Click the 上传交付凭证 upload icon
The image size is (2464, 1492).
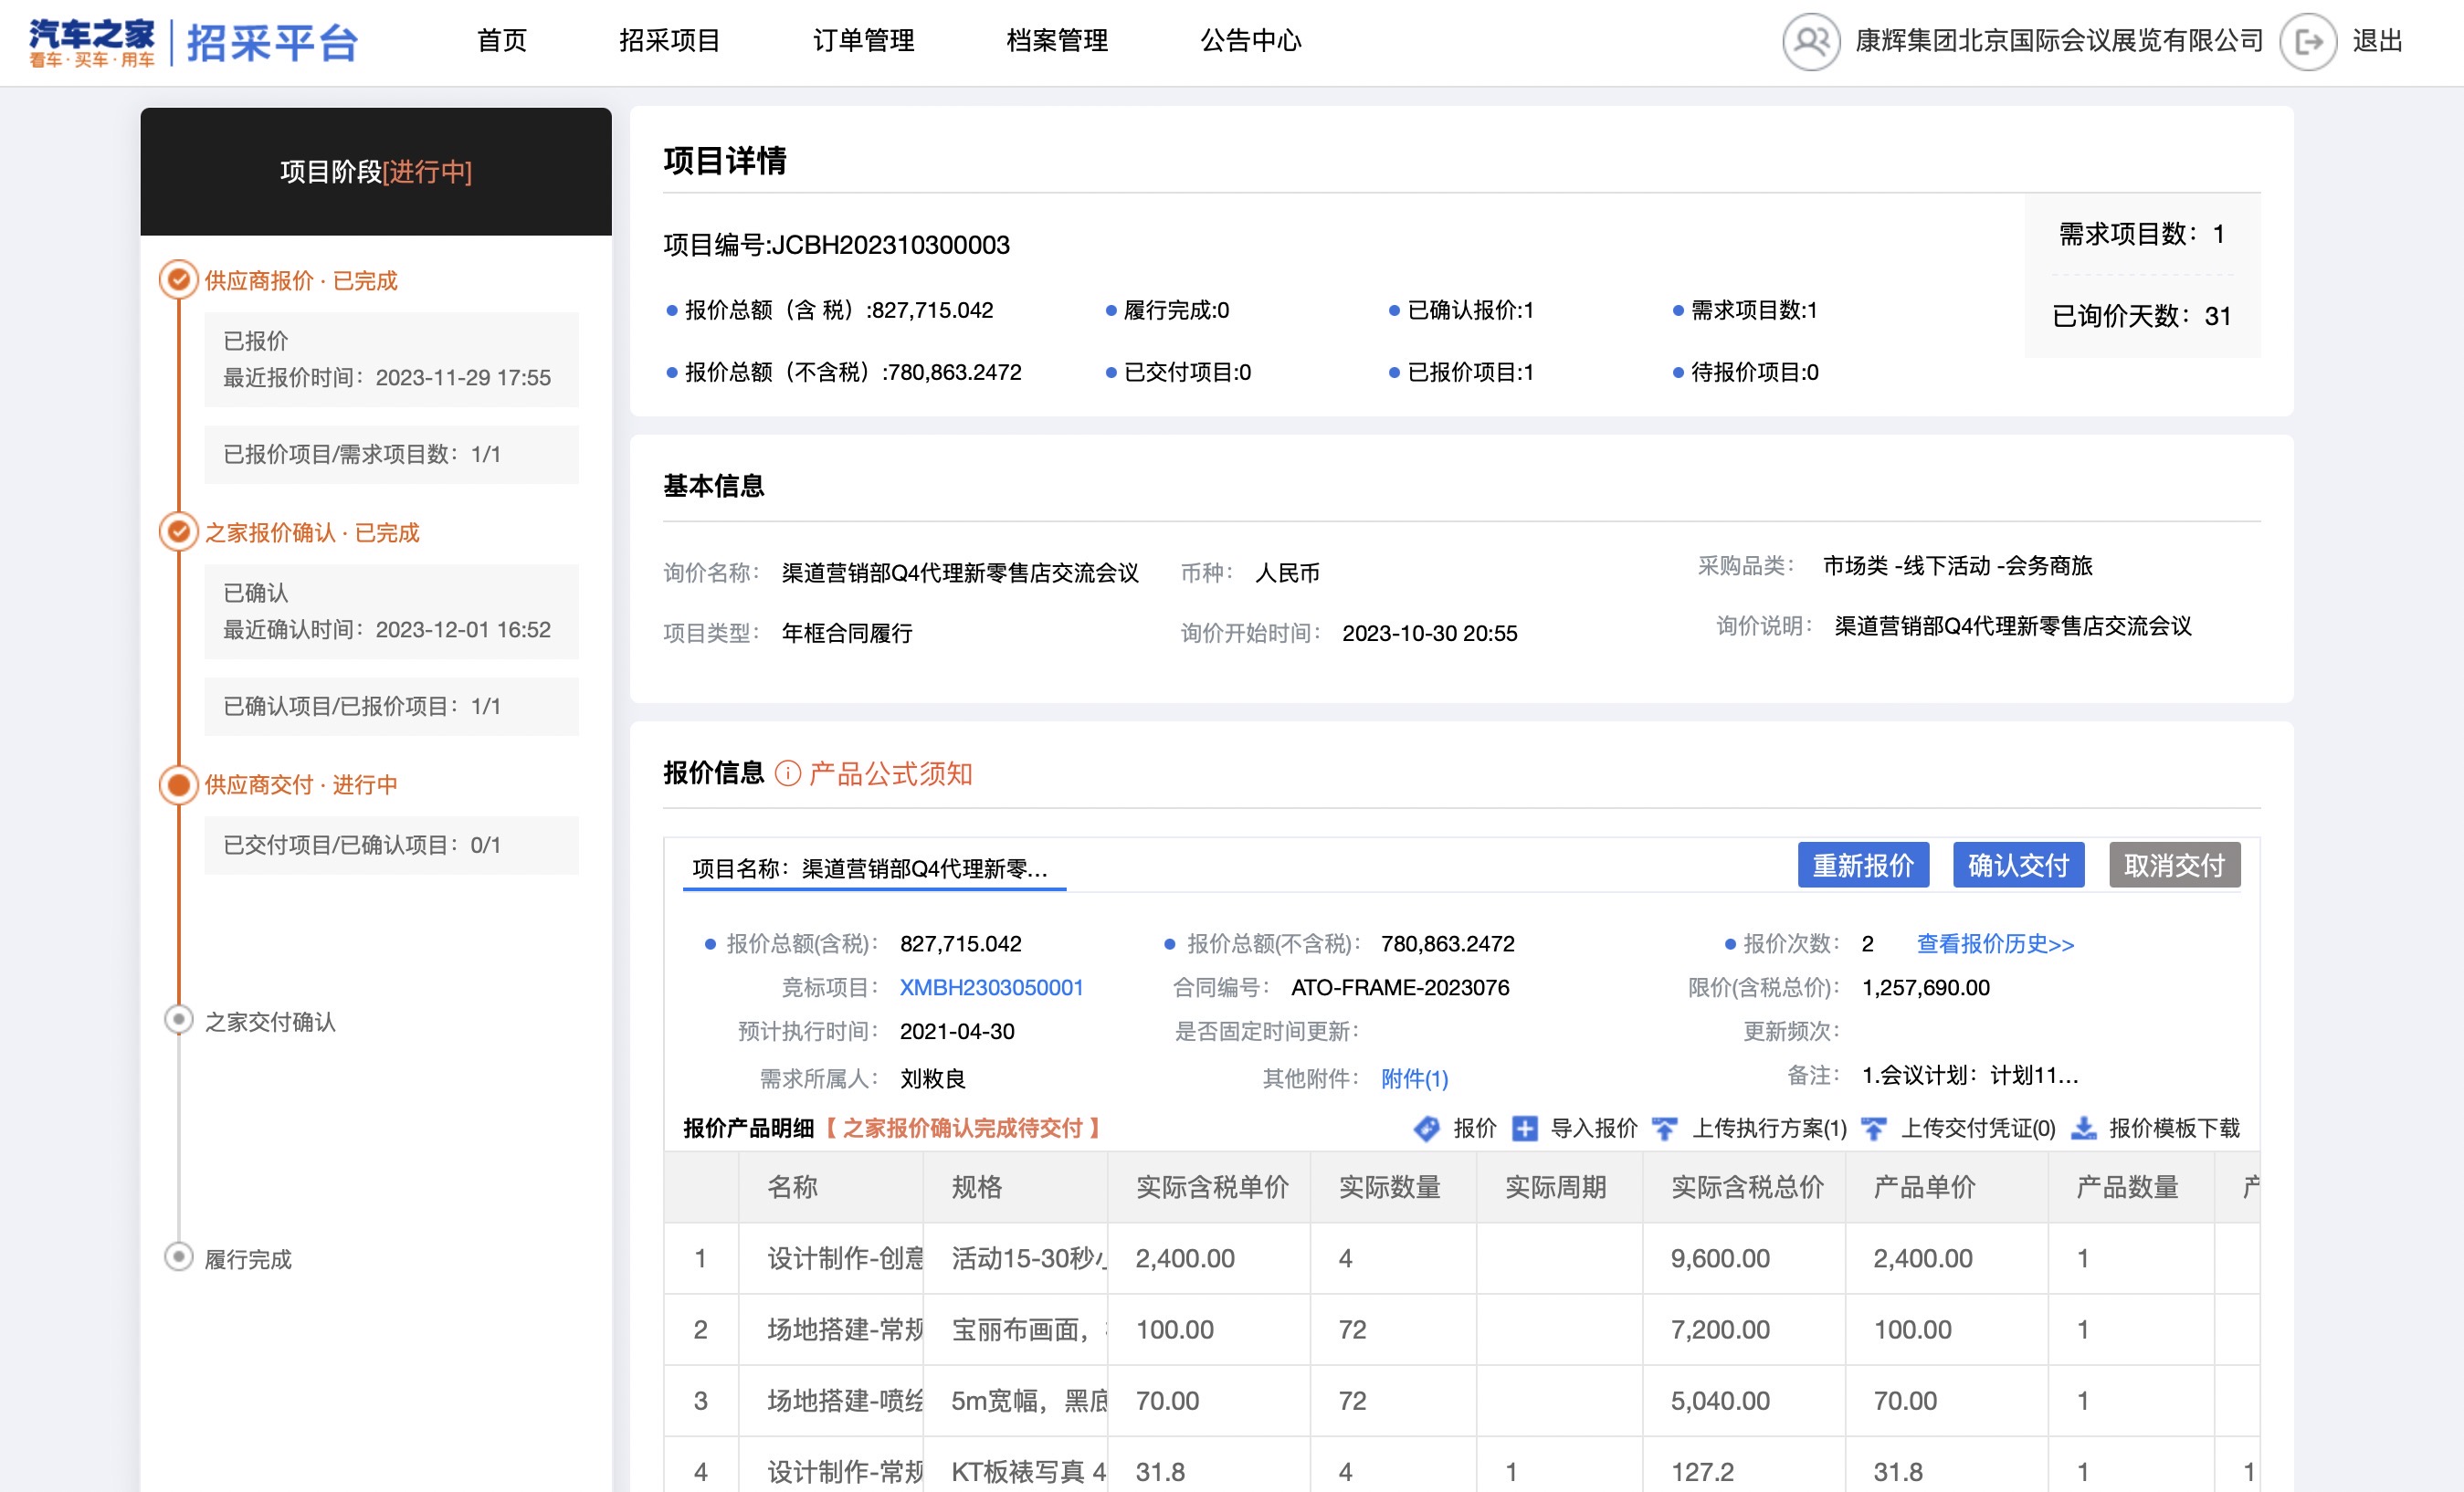(x=1873, y=1128)
